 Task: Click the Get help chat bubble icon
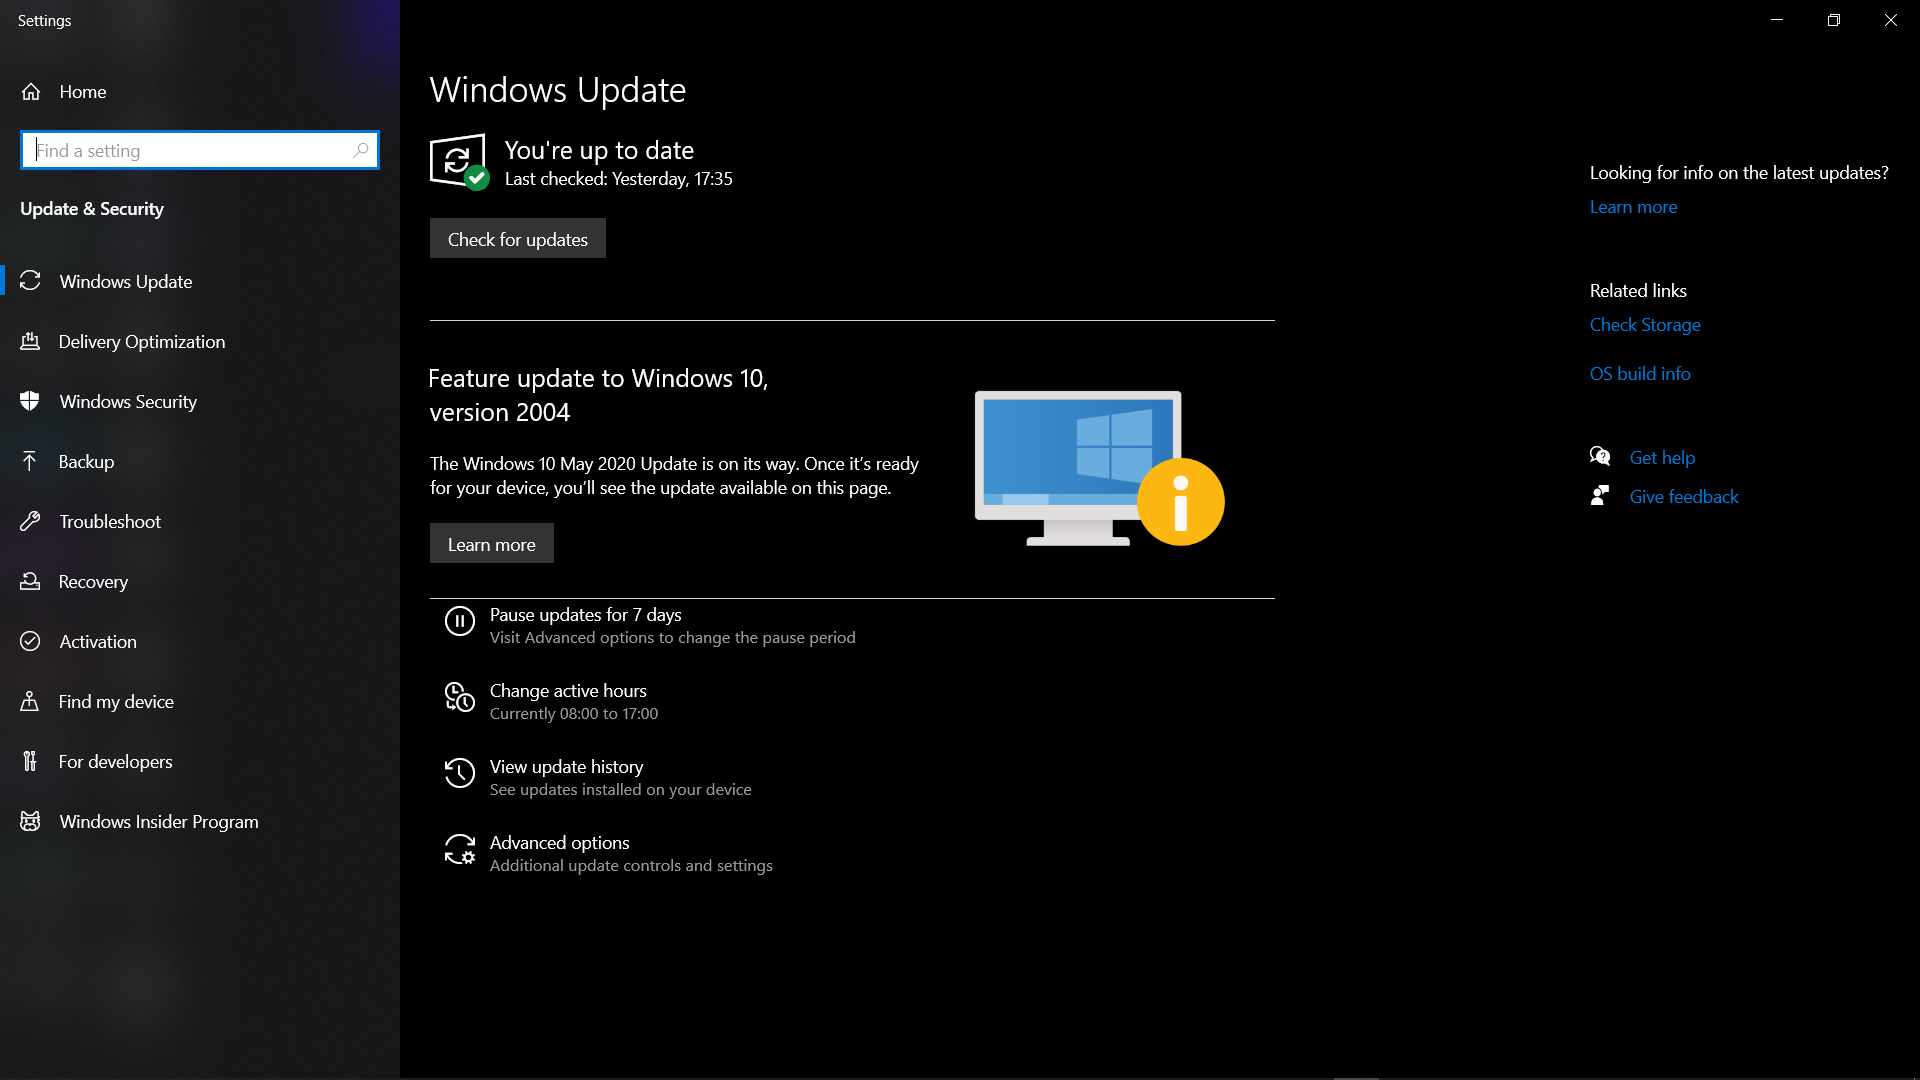[1600, 457]
